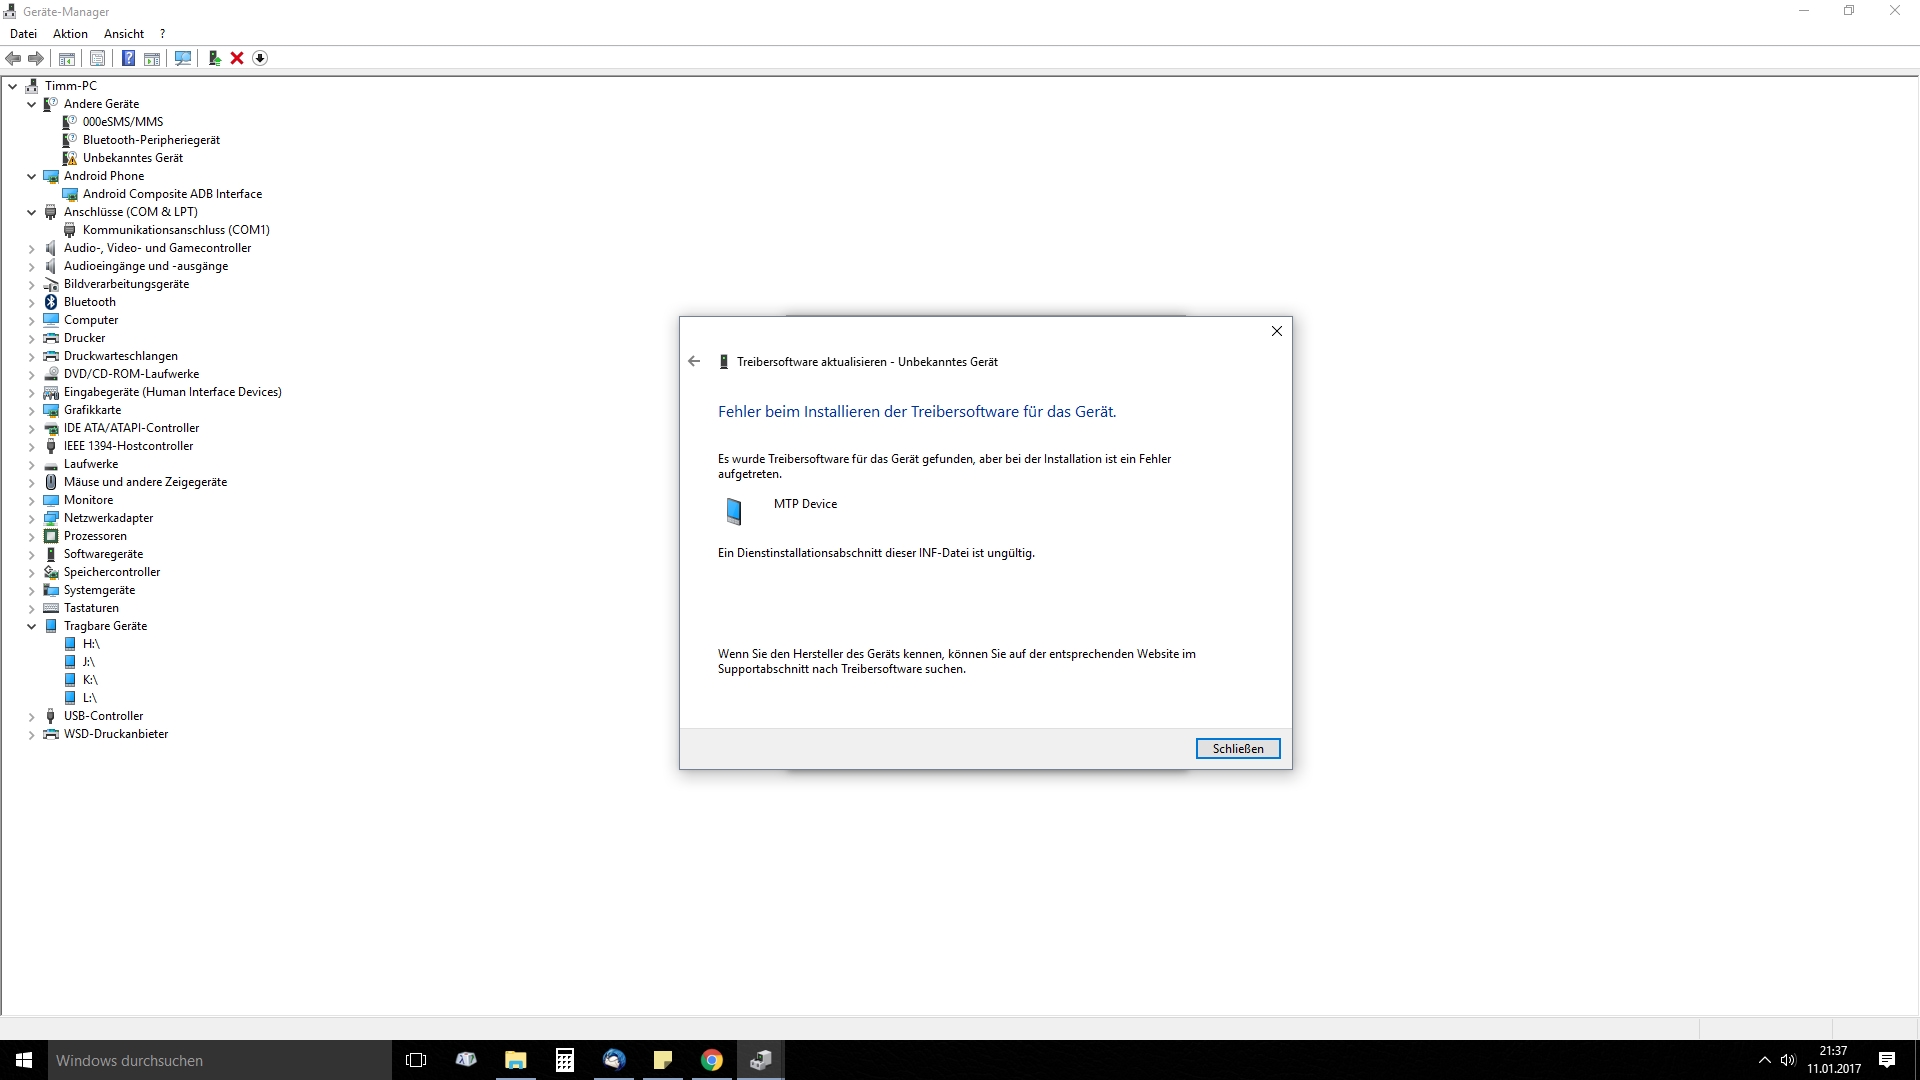This screenshot has width=1920, height=1080.
Task: Click the blue help question mark icon
Action: click(x=128, y=58)
